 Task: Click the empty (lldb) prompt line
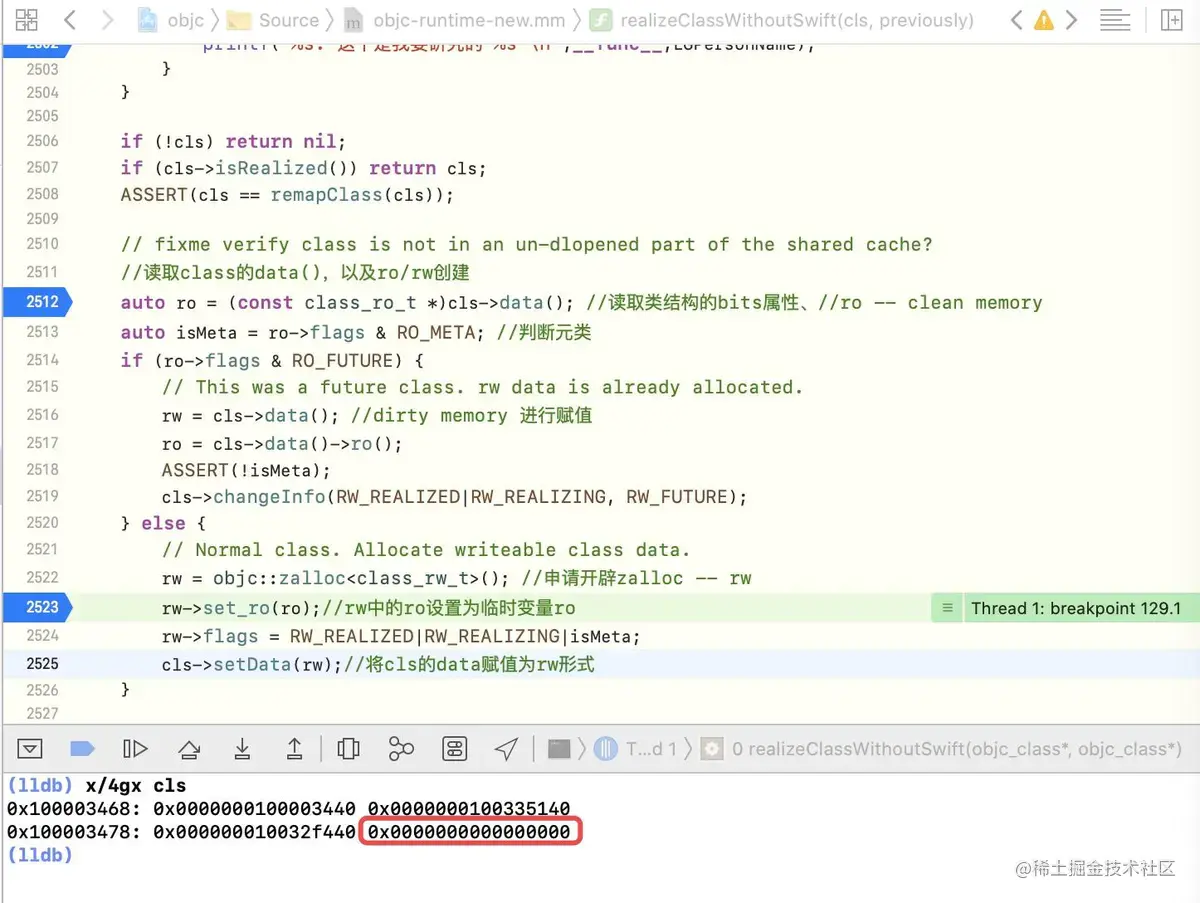point(40,855)
